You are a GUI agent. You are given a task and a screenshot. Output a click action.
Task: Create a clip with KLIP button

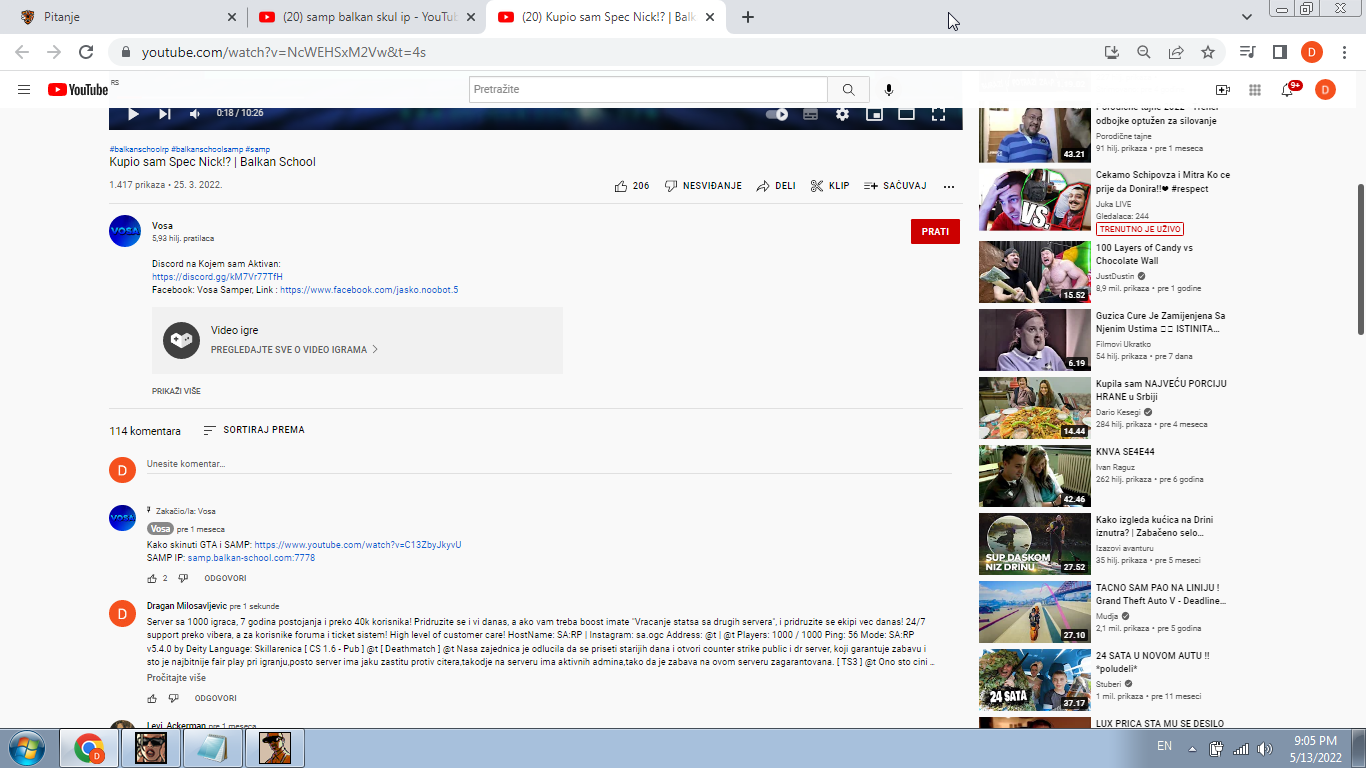coord(830,186)
